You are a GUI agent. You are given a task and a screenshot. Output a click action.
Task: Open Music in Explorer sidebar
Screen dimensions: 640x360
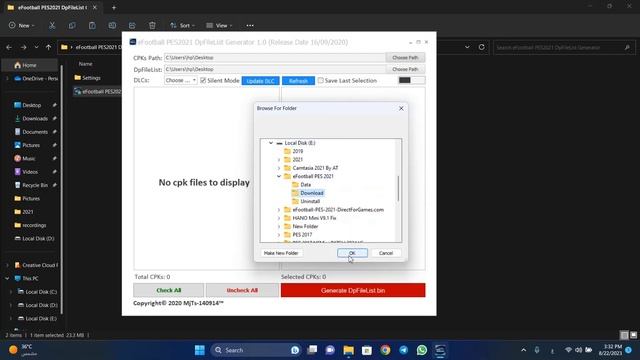29,158
